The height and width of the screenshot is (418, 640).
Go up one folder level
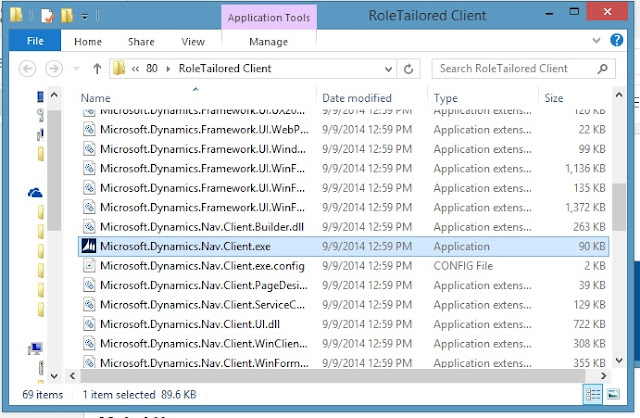click(x=97, y=69)
